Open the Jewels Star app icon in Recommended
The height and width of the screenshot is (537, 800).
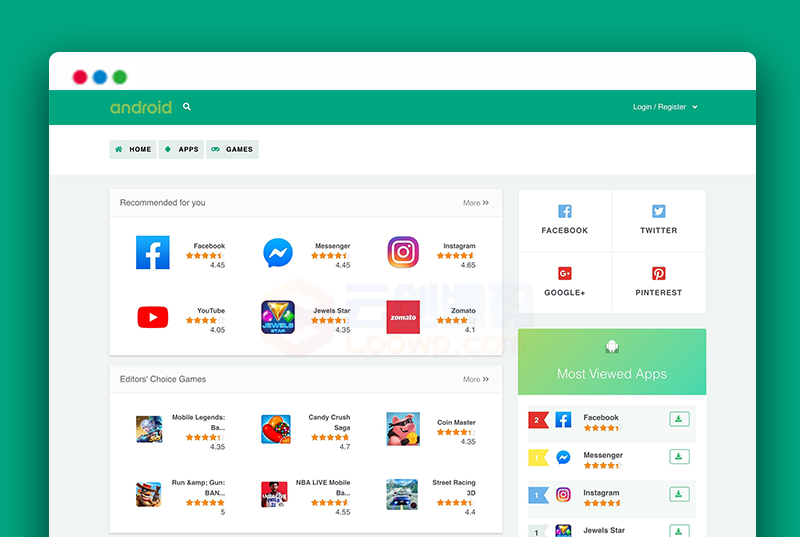(x=278, y=317)
